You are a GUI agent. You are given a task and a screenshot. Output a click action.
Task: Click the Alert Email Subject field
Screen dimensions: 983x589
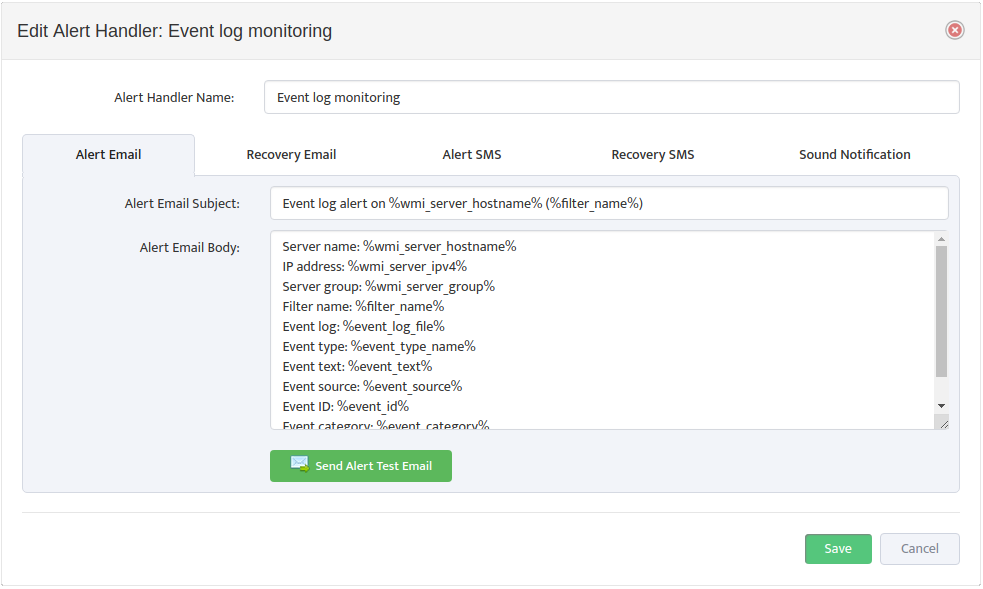pyautogui.click(x=609, y=203)
